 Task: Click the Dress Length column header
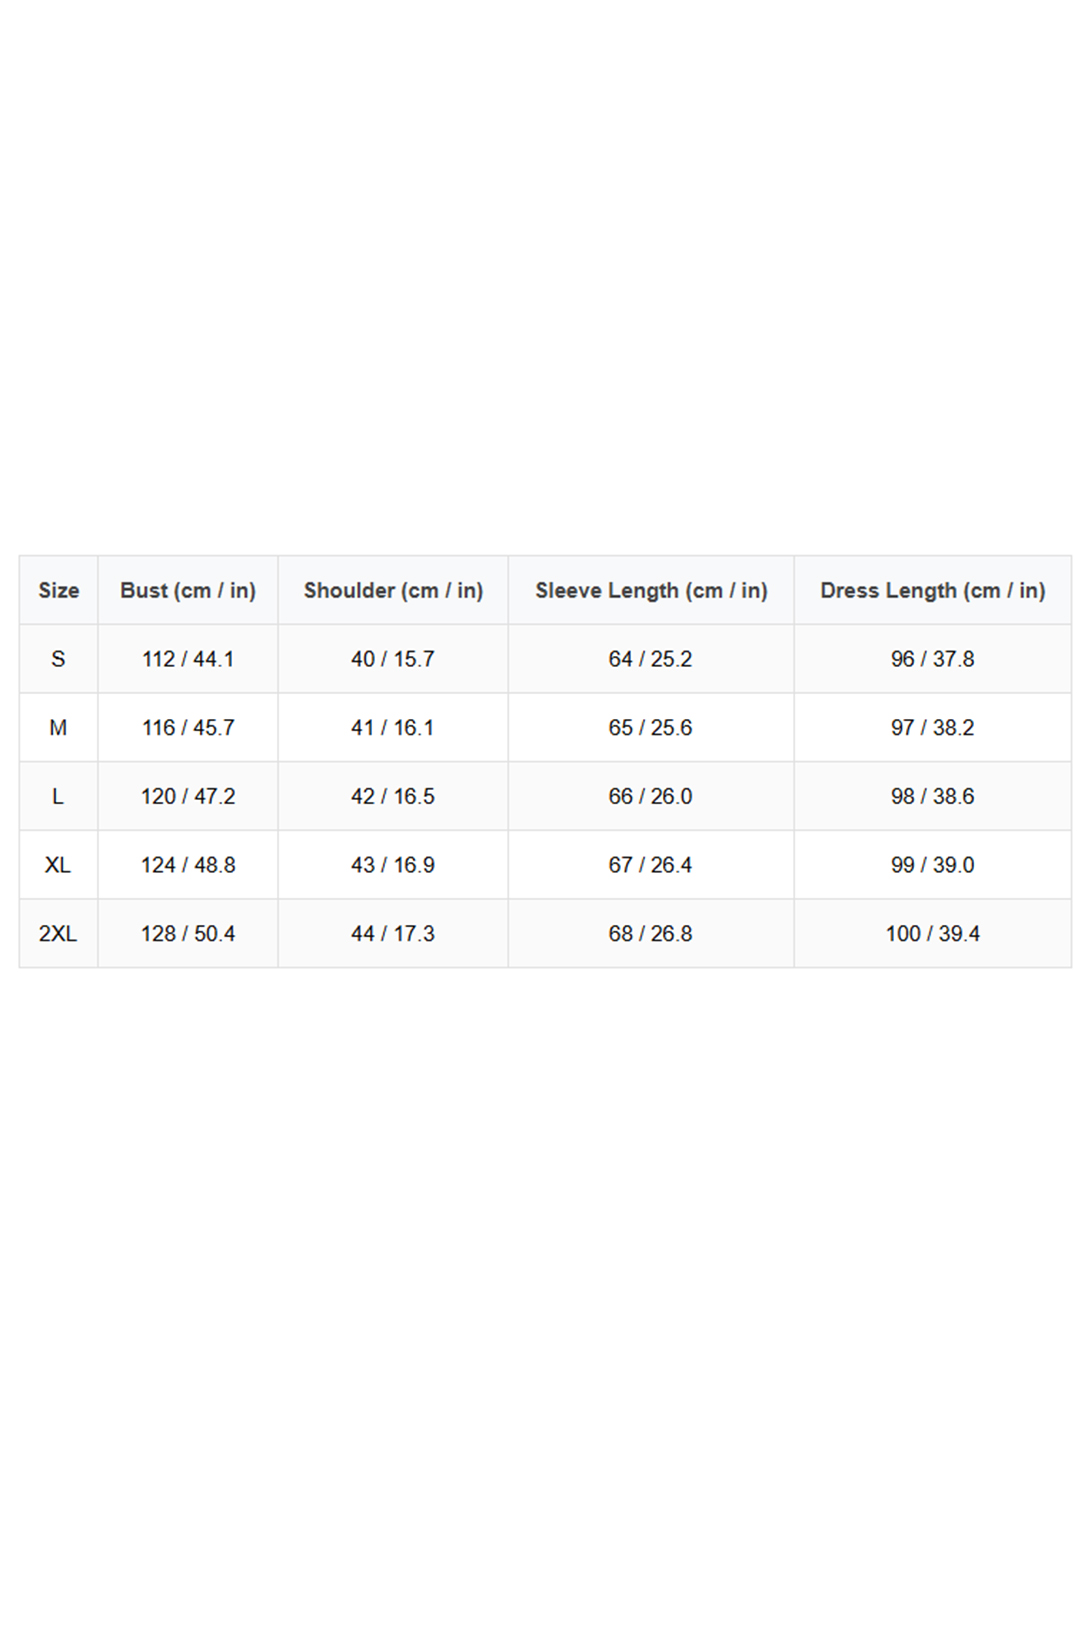932,590
